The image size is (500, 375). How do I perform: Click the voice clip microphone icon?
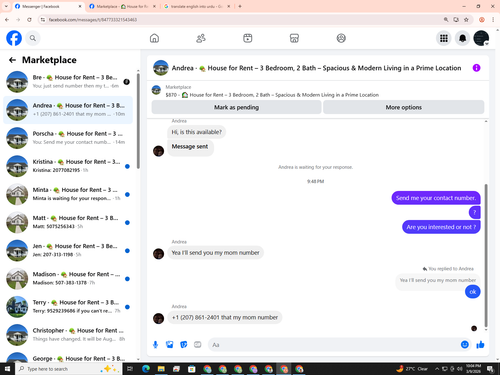pos(155,345)
